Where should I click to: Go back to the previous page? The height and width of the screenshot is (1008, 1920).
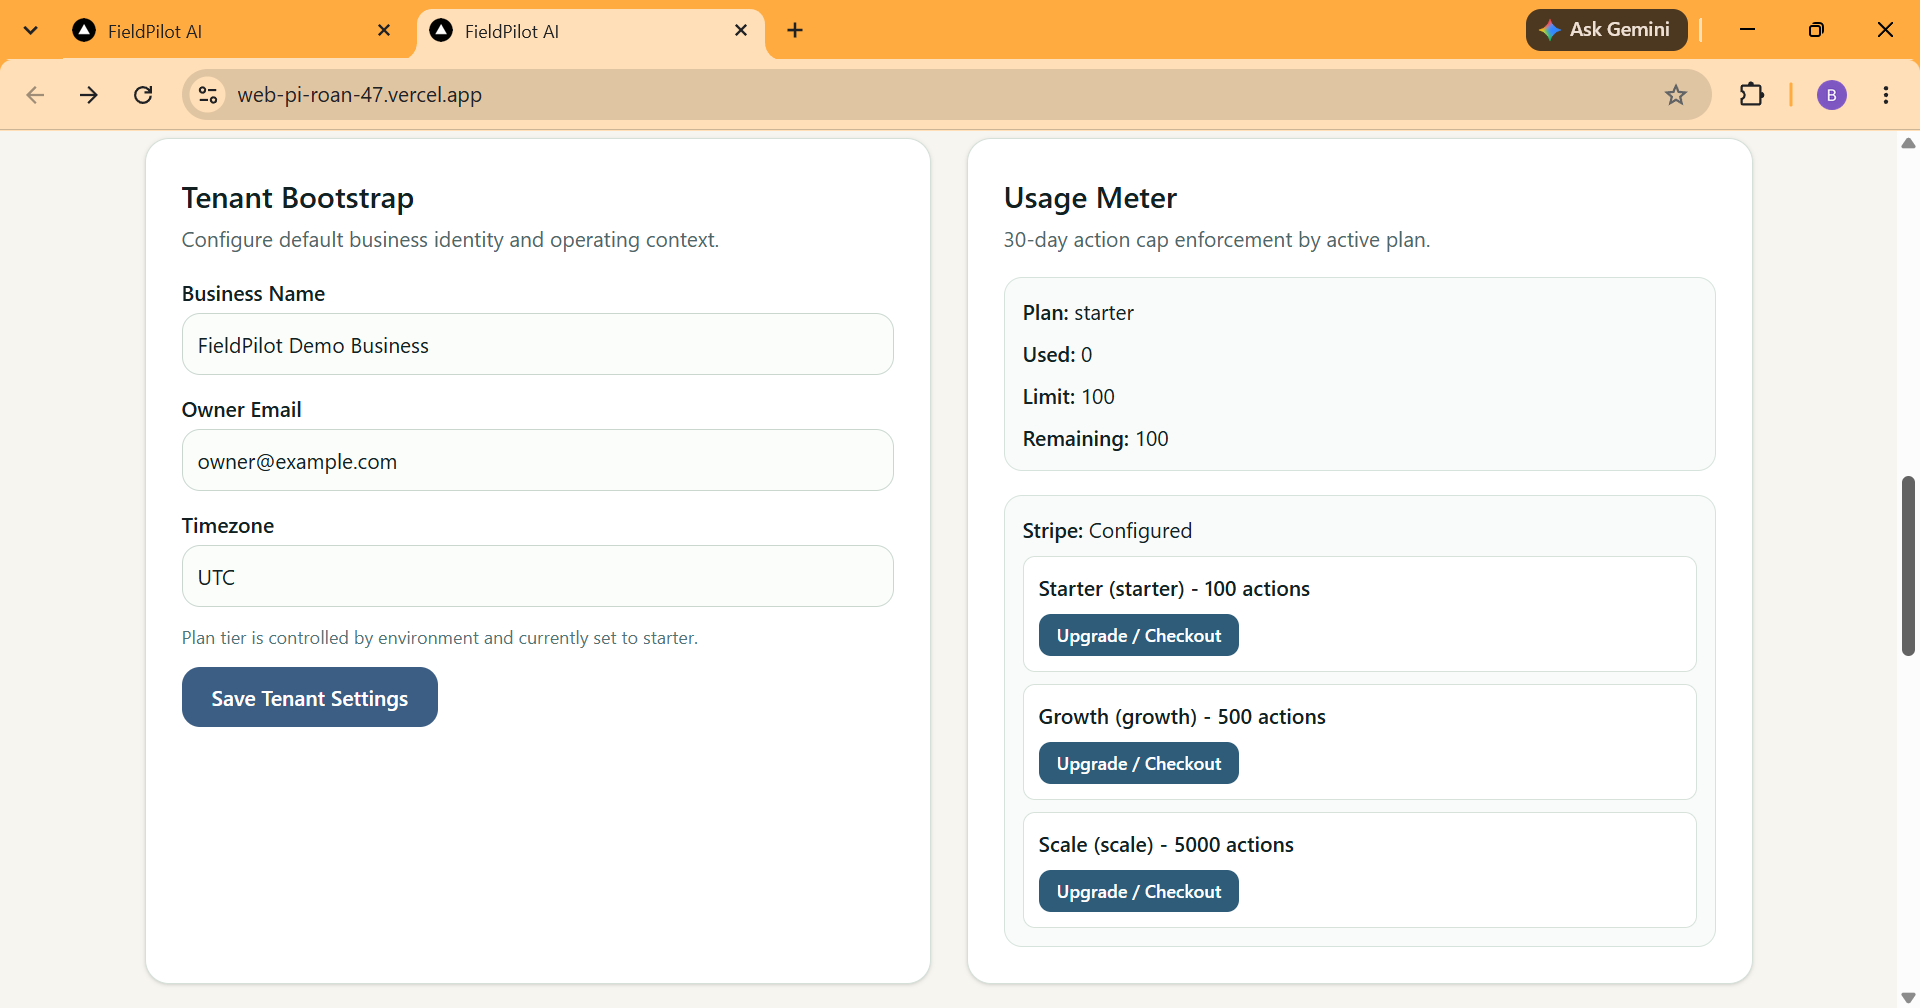click(x=35, y=95)
